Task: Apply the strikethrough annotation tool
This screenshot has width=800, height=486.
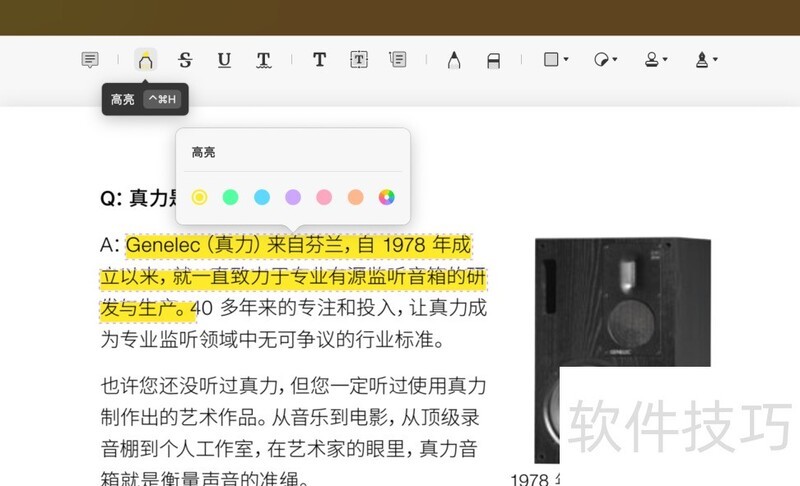Action: pyautogui.click(x=185, y=60)
